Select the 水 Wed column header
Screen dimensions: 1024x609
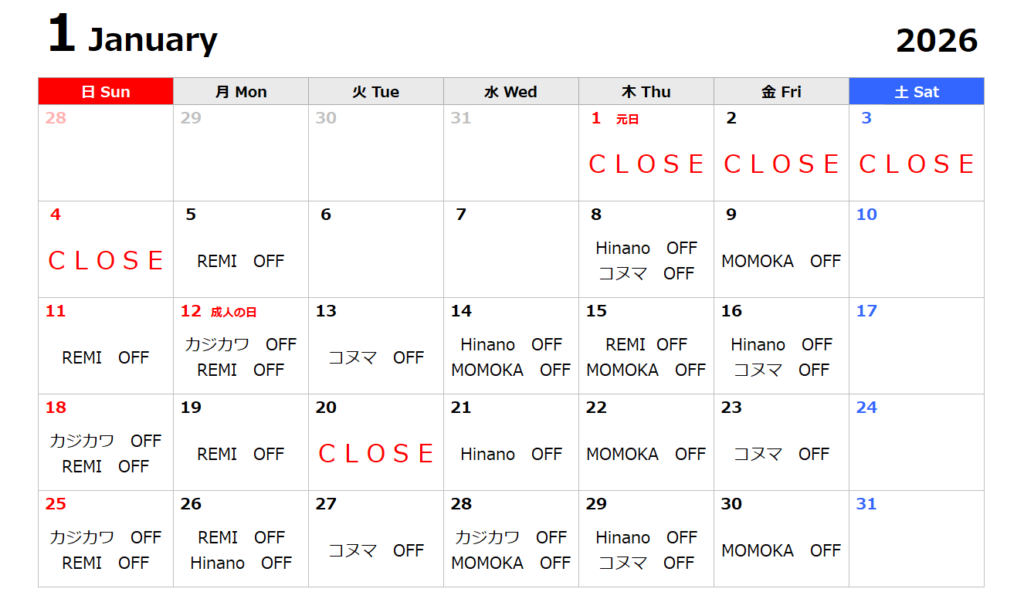[510, 91]
